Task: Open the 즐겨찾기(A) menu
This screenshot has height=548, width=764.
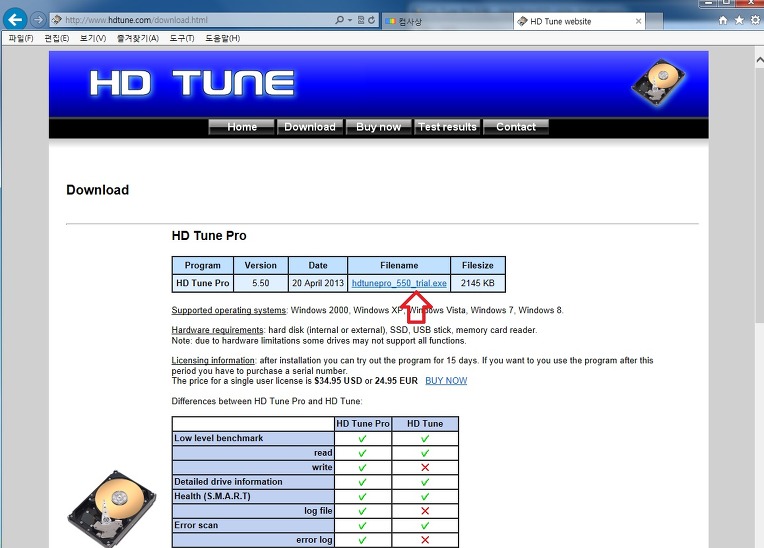Action: 138,38
